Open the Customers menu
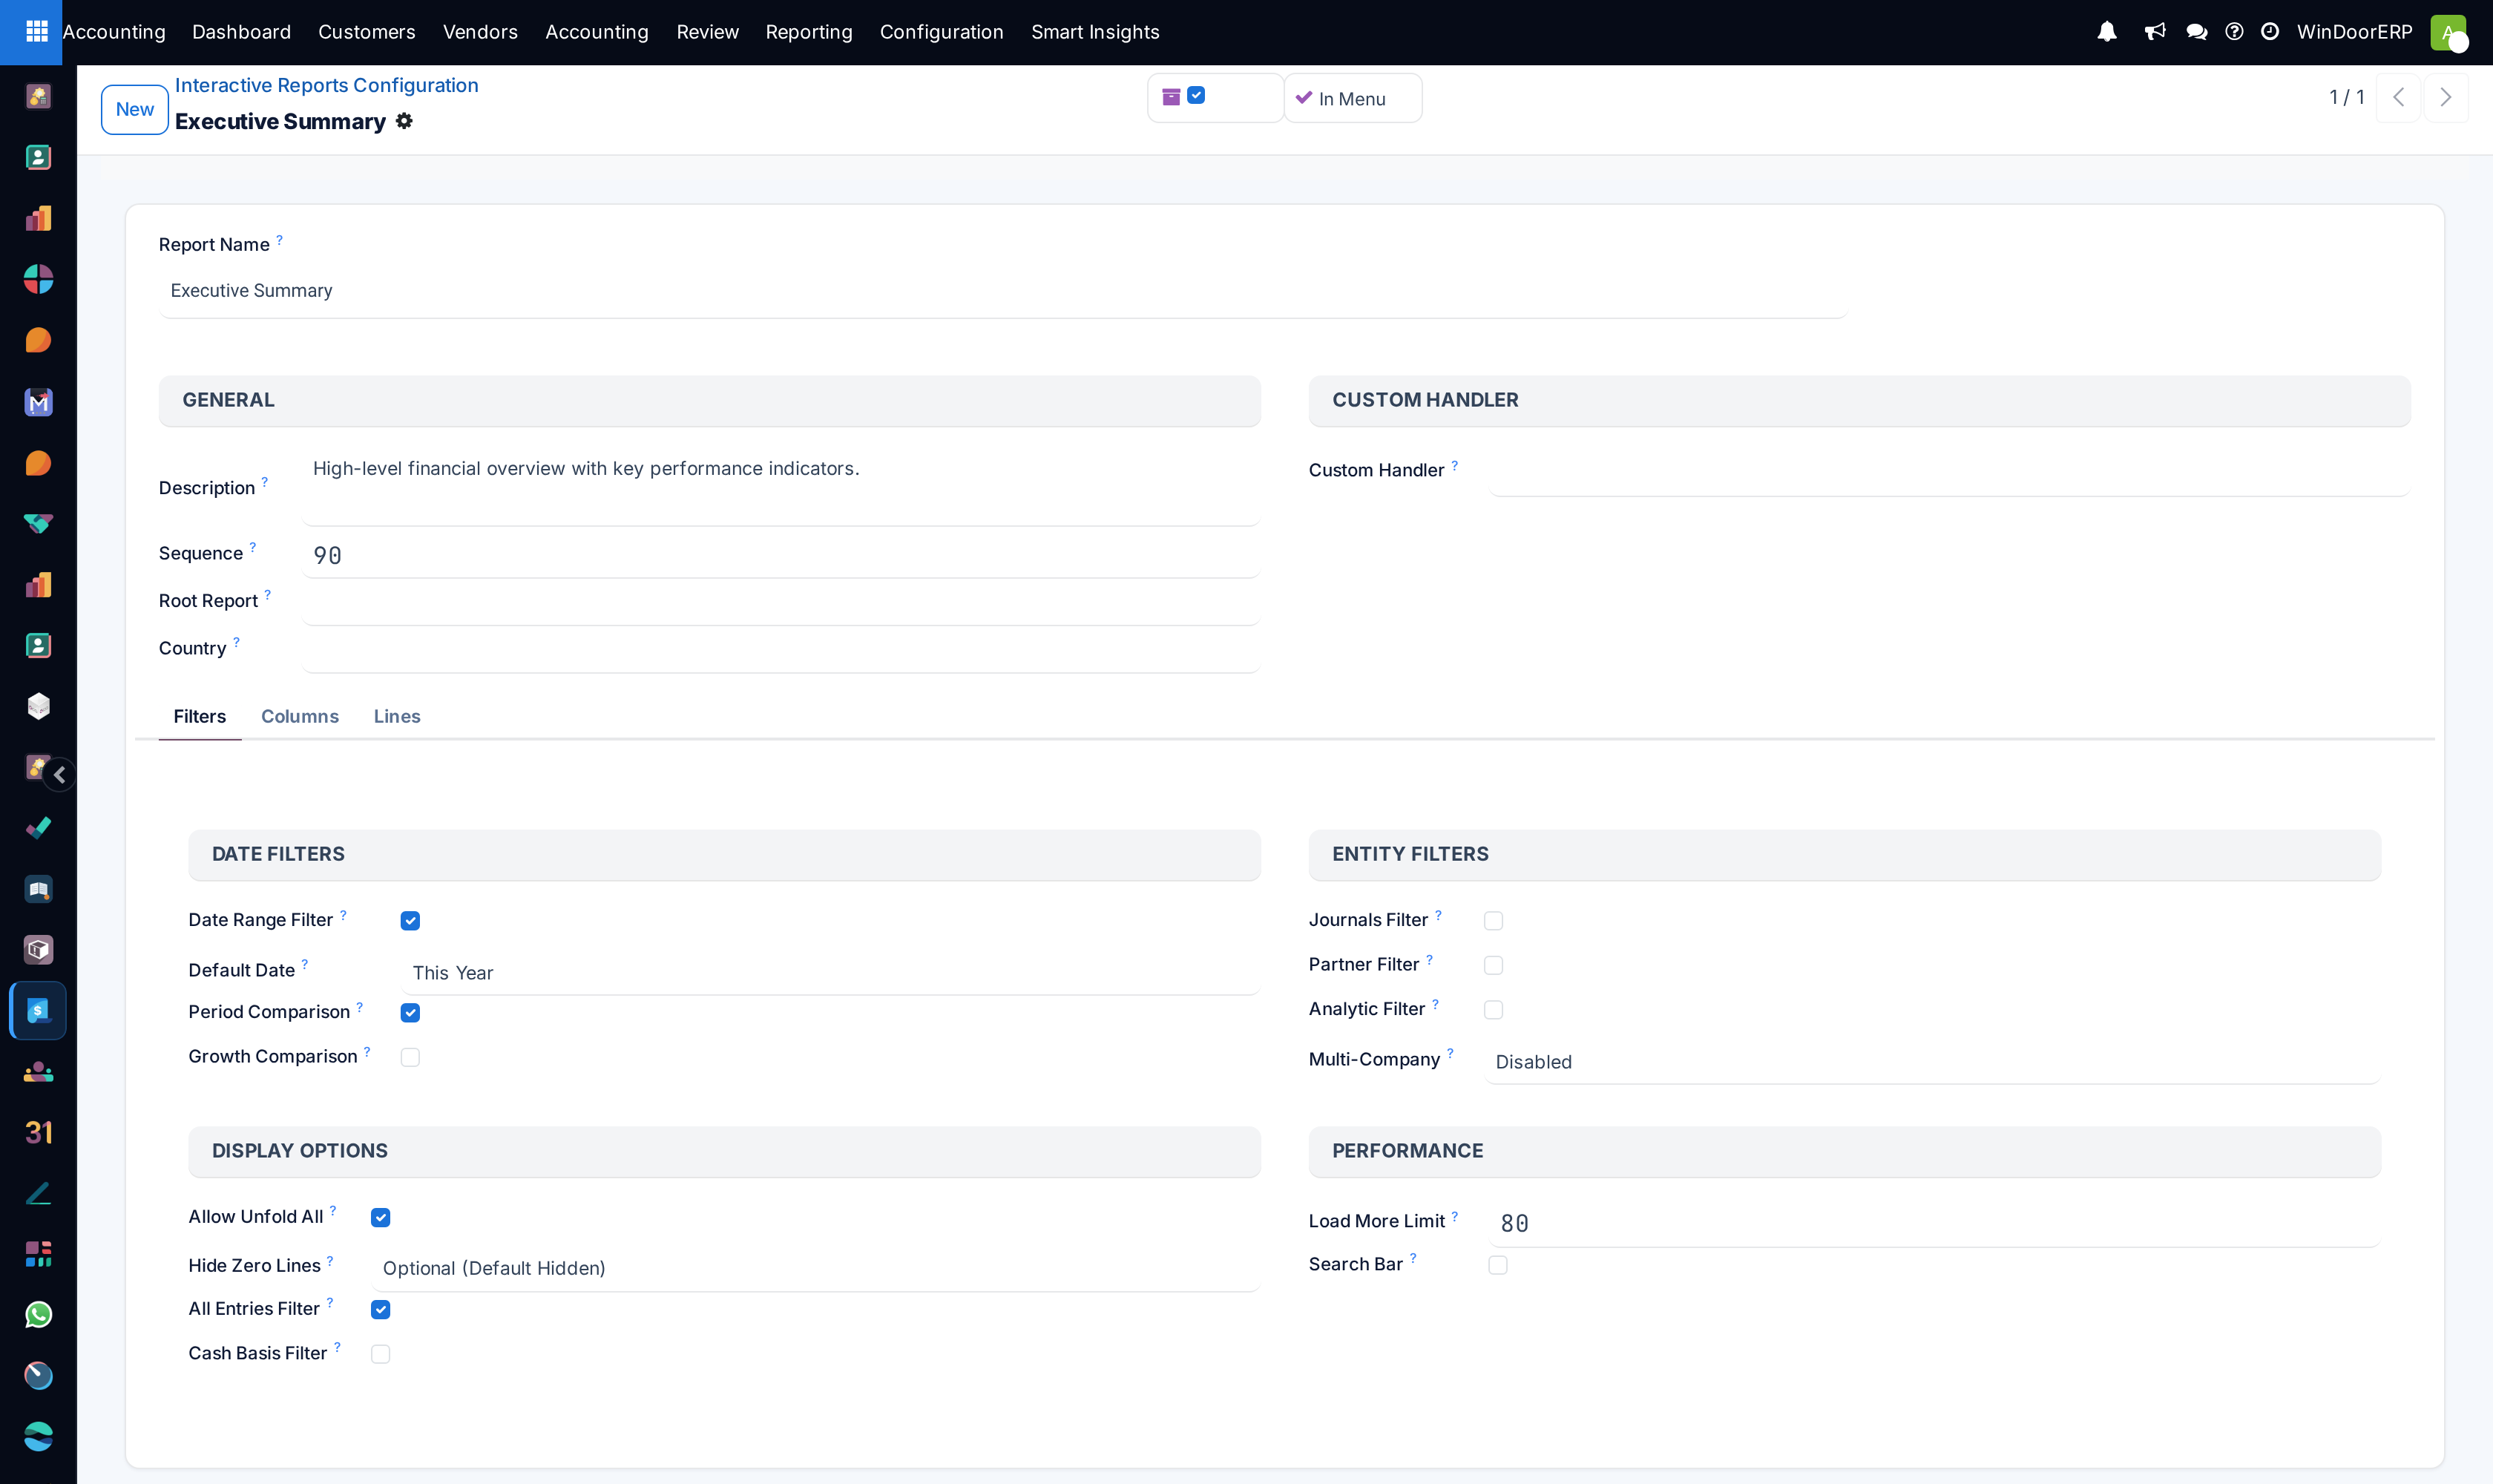 point(367,32)
